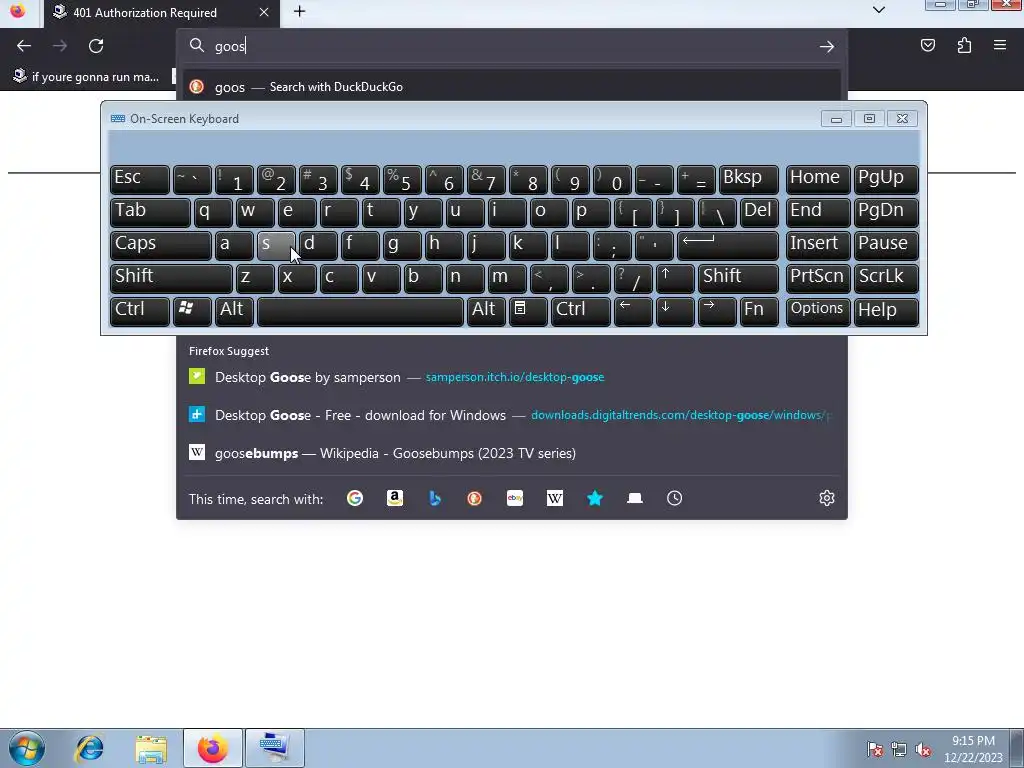Click the Tab key on the keyboard

click(x=150, y=212)
